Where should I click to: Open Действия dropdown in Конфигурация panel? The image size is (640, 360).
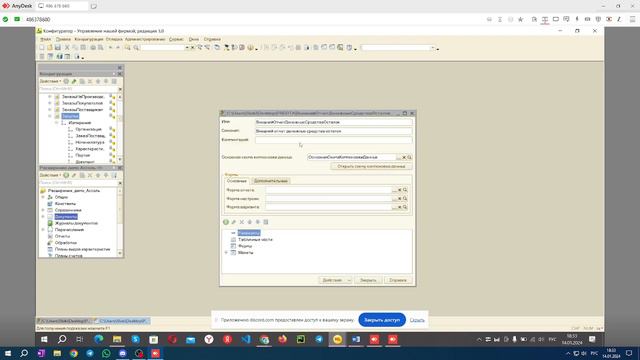point(51,81)
